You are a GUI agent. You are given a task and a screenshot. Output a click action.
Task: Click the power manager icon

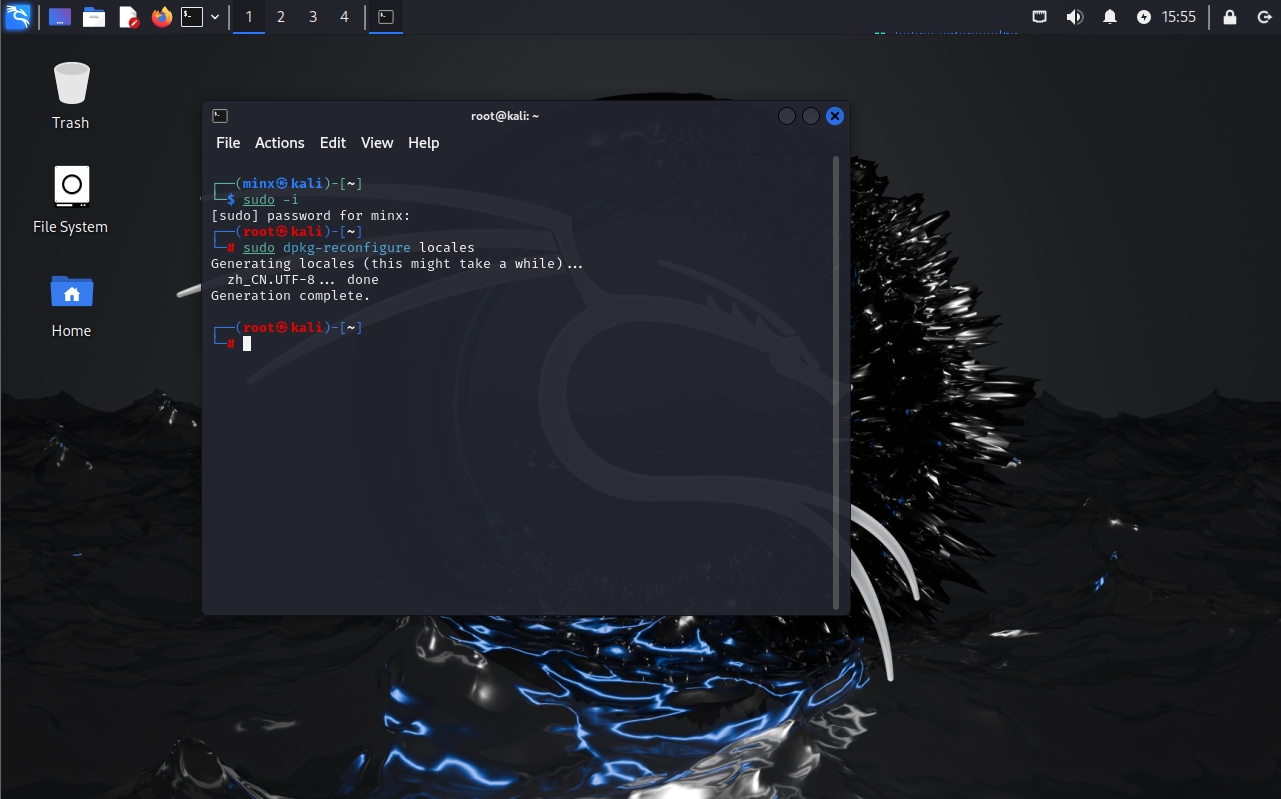[x=1144, y=17]
